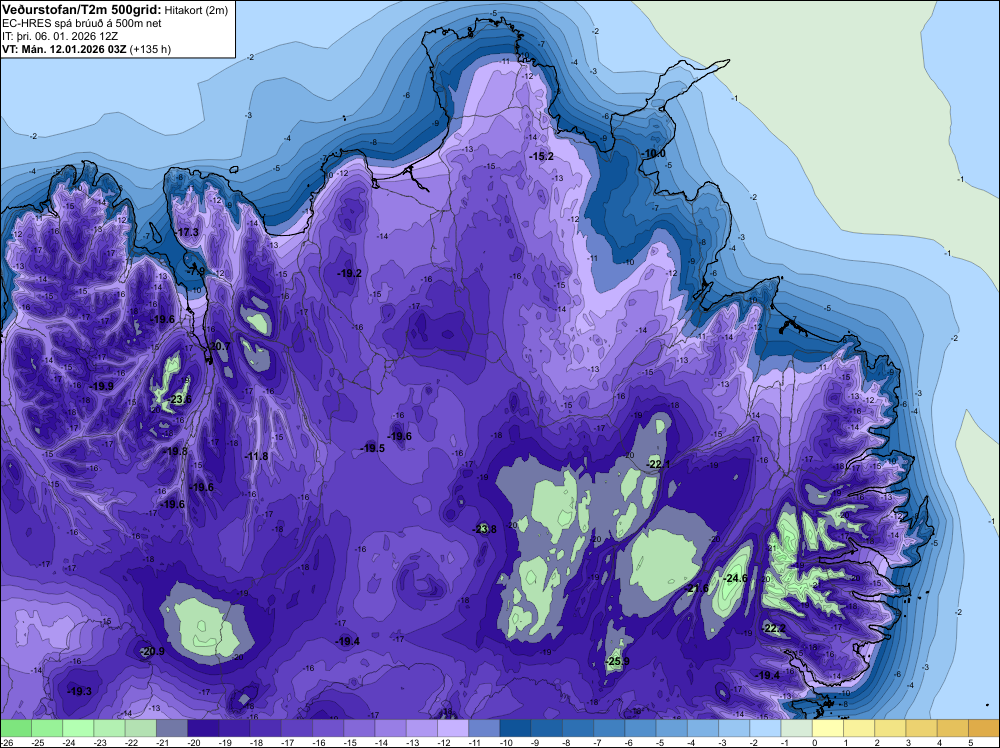The width and height of the screenshot is (1000, 748).
Task: Select the purple legend swatch labelled -17
Action: pos(297,728)
